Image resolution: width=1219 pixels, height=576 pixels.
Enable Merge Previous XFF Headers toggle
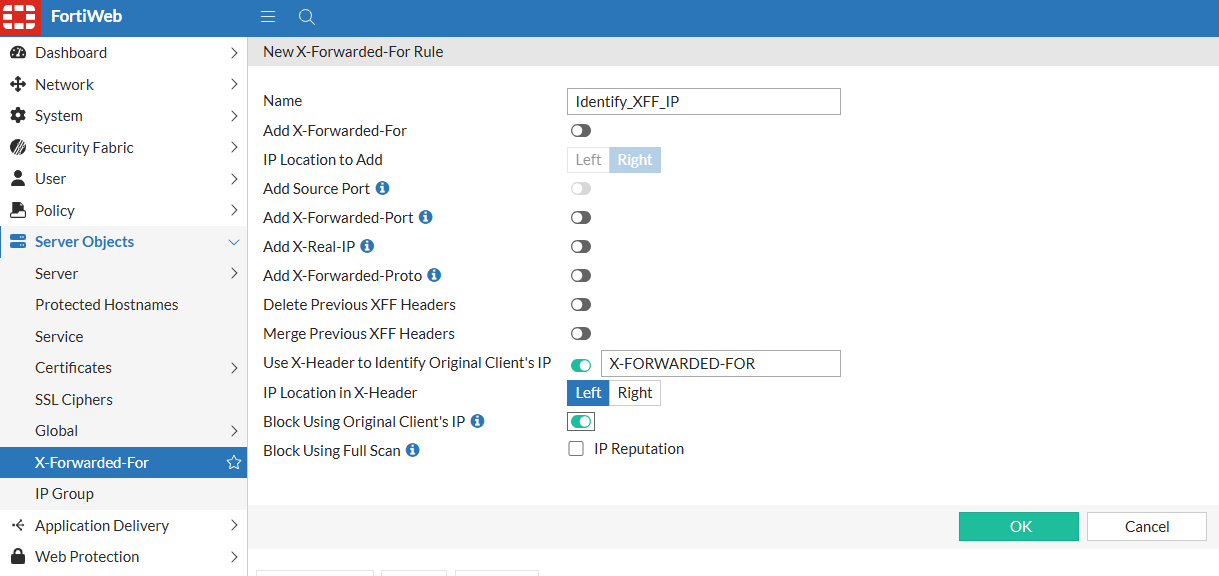point(581,333)
